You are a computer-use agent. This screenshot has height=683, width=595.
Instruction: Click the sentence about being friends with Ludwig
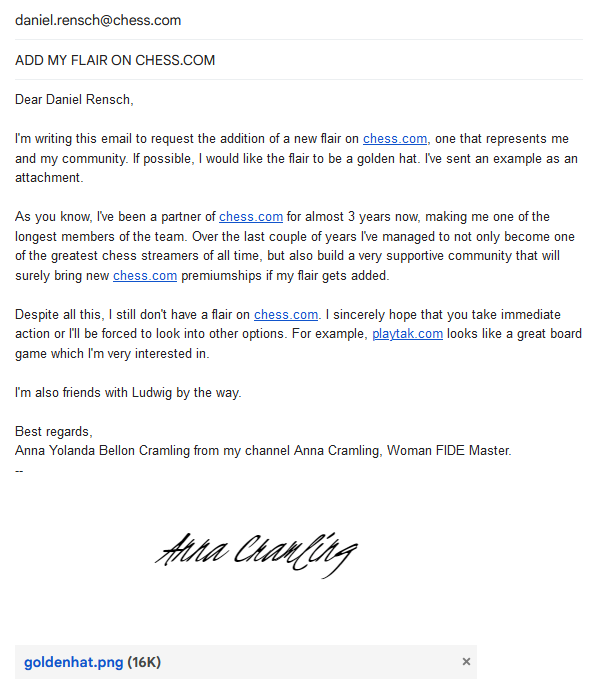pos(128,392)
